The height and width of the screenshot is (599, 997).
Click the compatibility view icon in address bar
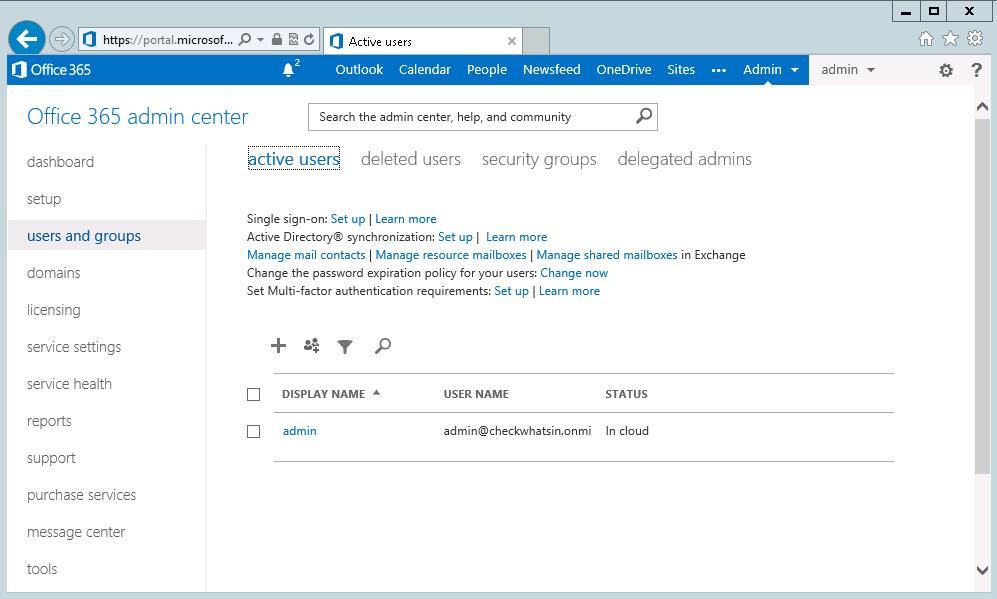293,39
